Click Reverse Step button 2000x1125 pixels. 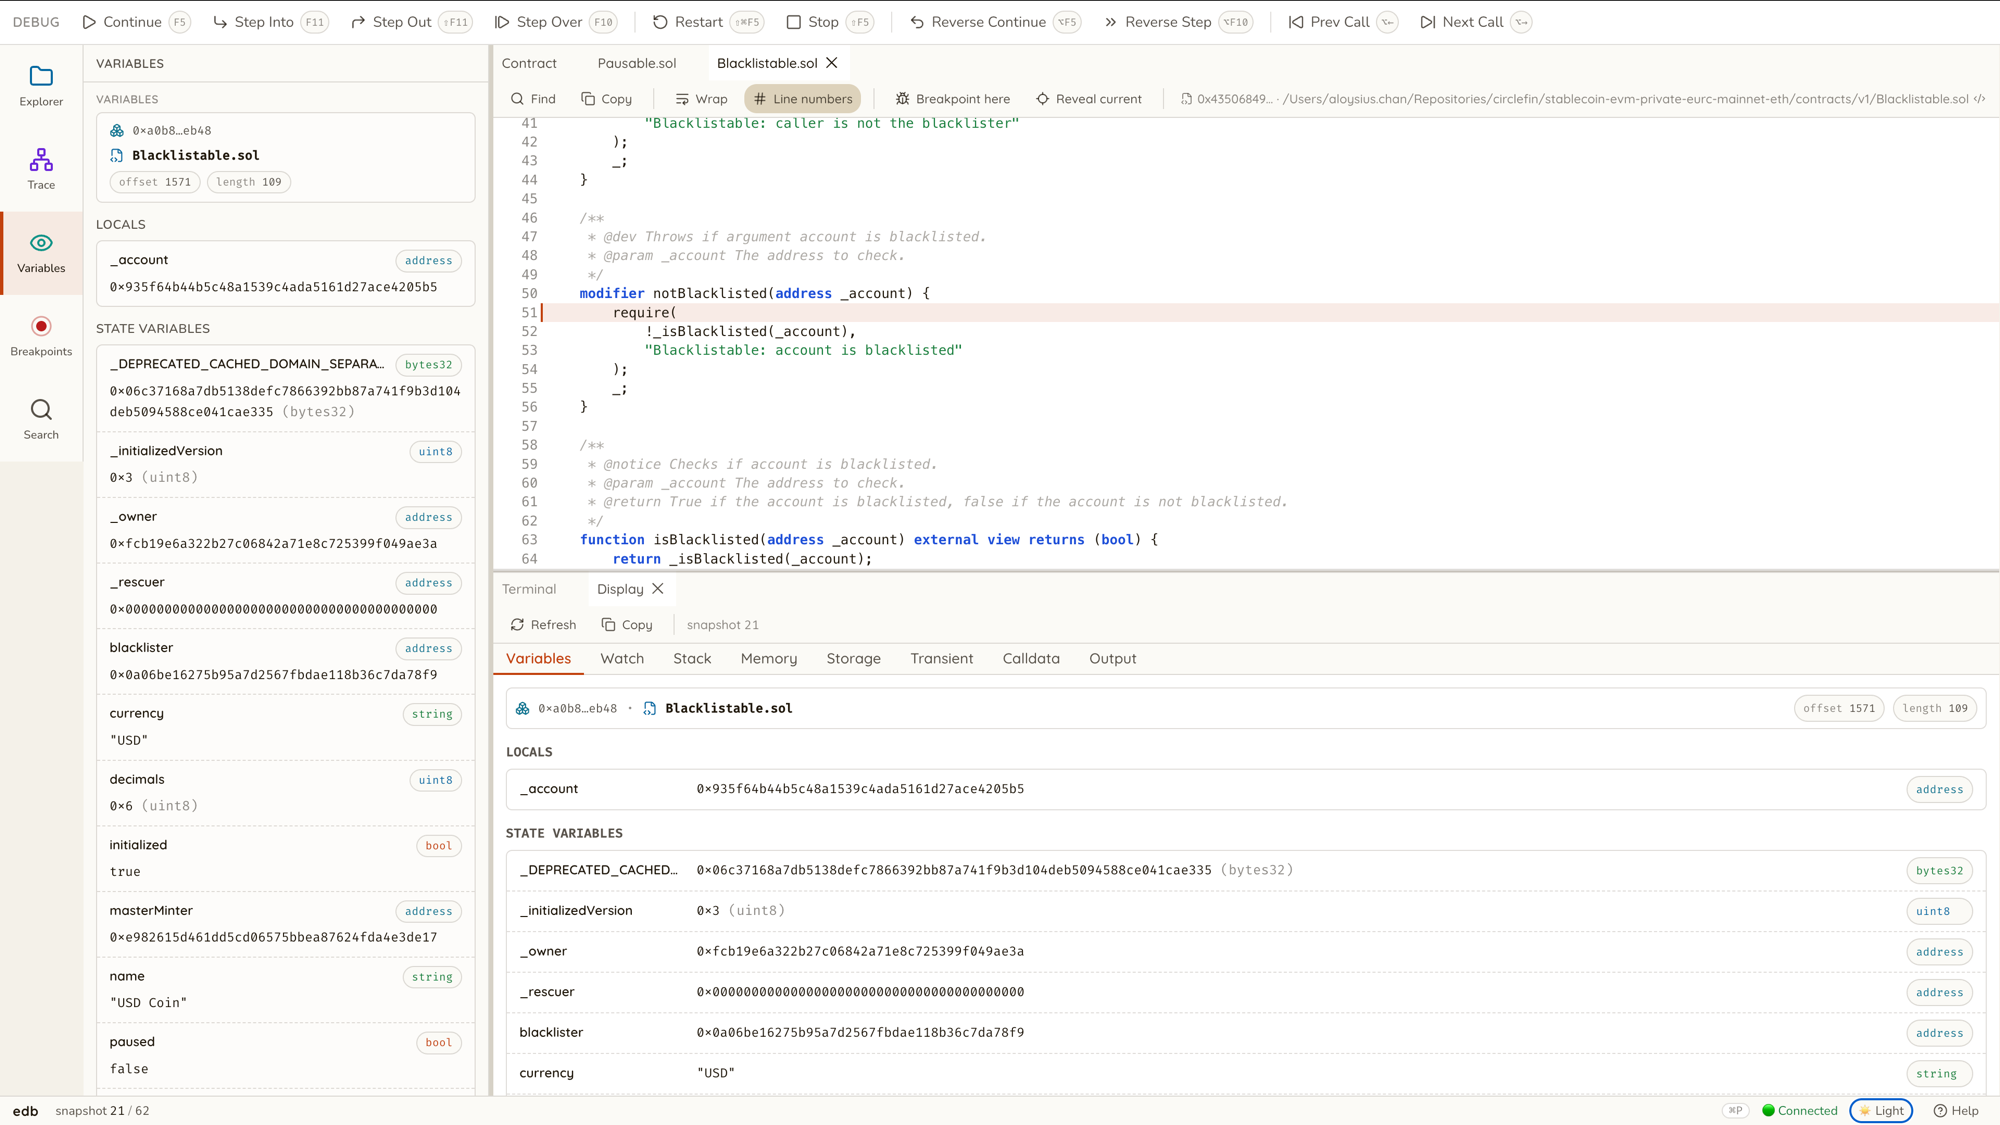[1178, 22]
